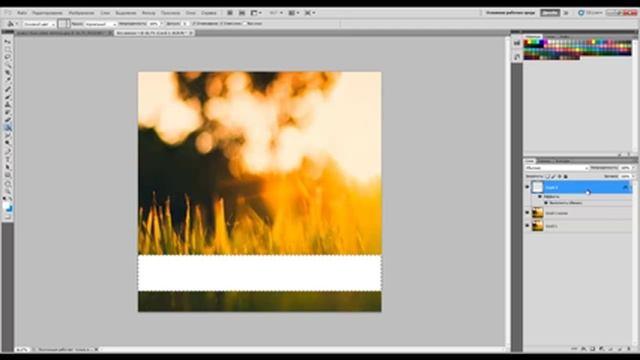The width and height of the screenshot is (640, 360).
Task: Click the fx indicator on Слой 2
Action: [625, 187]
